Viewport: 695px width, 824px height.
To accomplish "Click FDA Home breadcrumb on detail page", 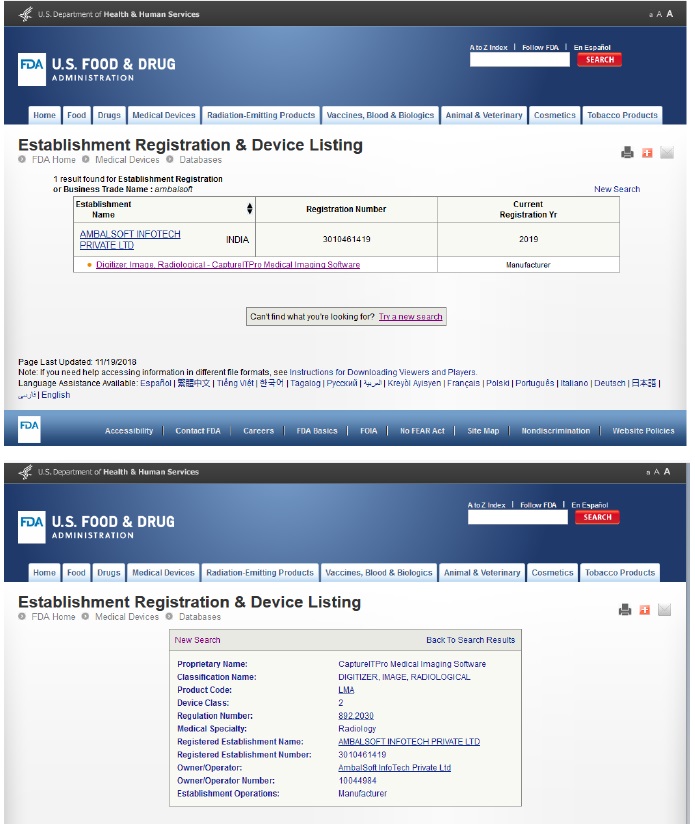I will pos(53,616).
